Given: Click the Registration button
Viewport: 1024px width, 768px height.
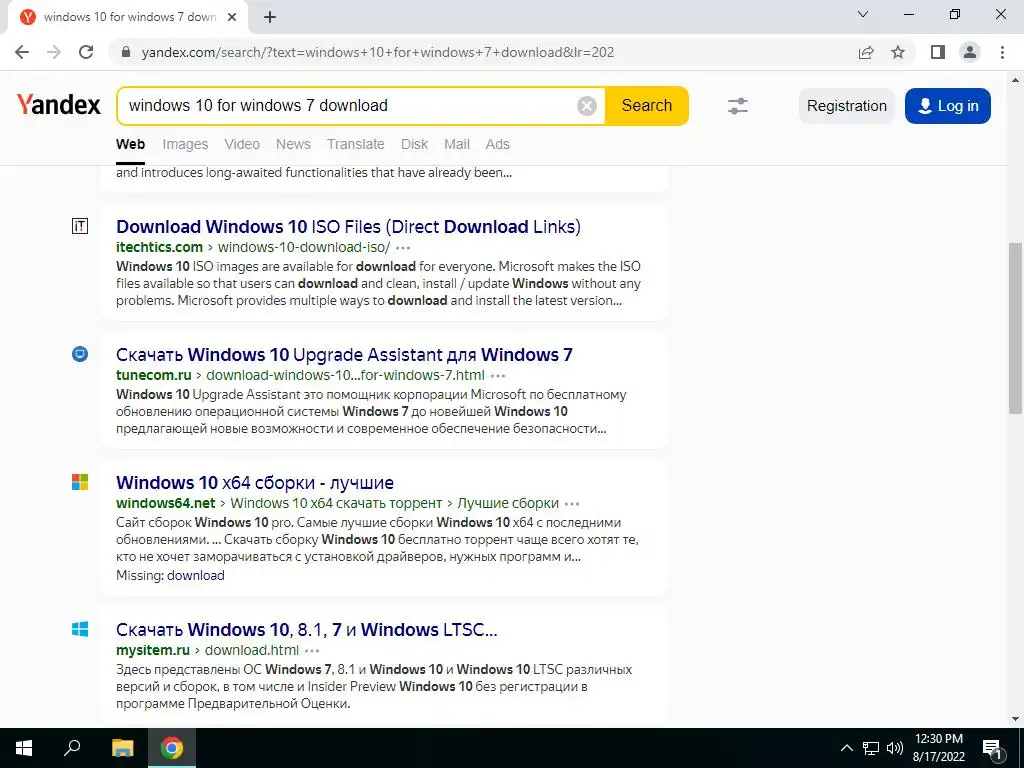Looking at the screenshot, I should tap(846, 106).
